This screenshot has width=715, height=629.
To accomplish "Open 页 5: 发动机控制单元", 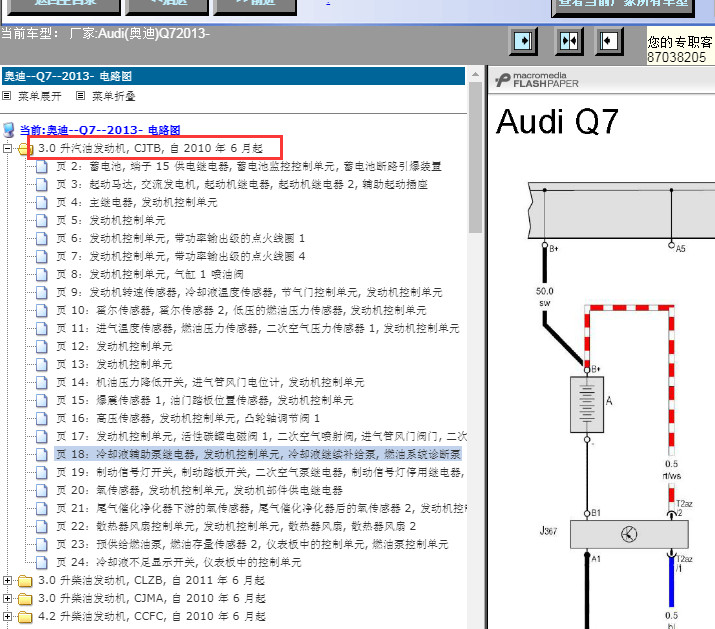I will click(x=111, y=220).
